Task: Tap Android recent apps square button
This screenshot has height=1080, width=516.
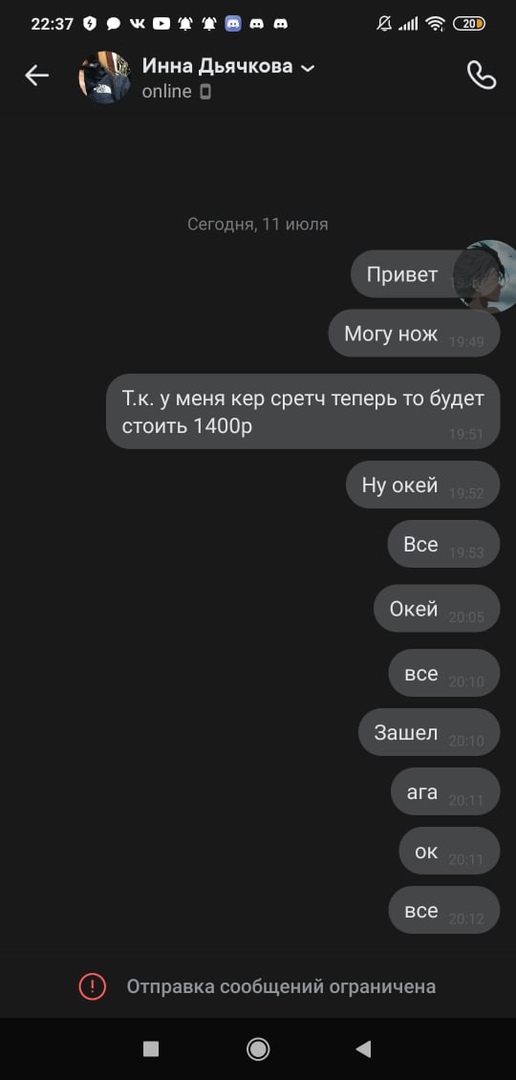Action: [x=151, y=1048]
